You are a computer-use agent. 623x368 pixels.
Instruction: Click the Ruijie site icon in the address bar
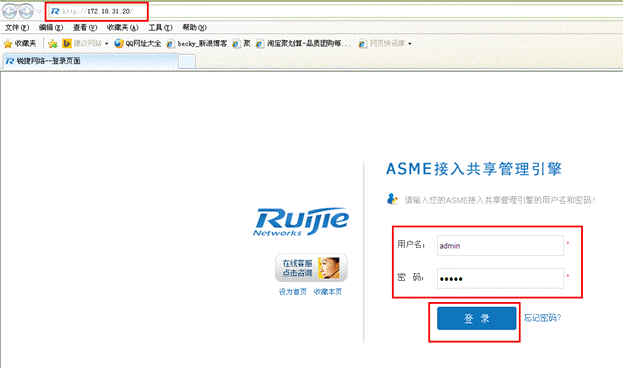pos(55,12)
